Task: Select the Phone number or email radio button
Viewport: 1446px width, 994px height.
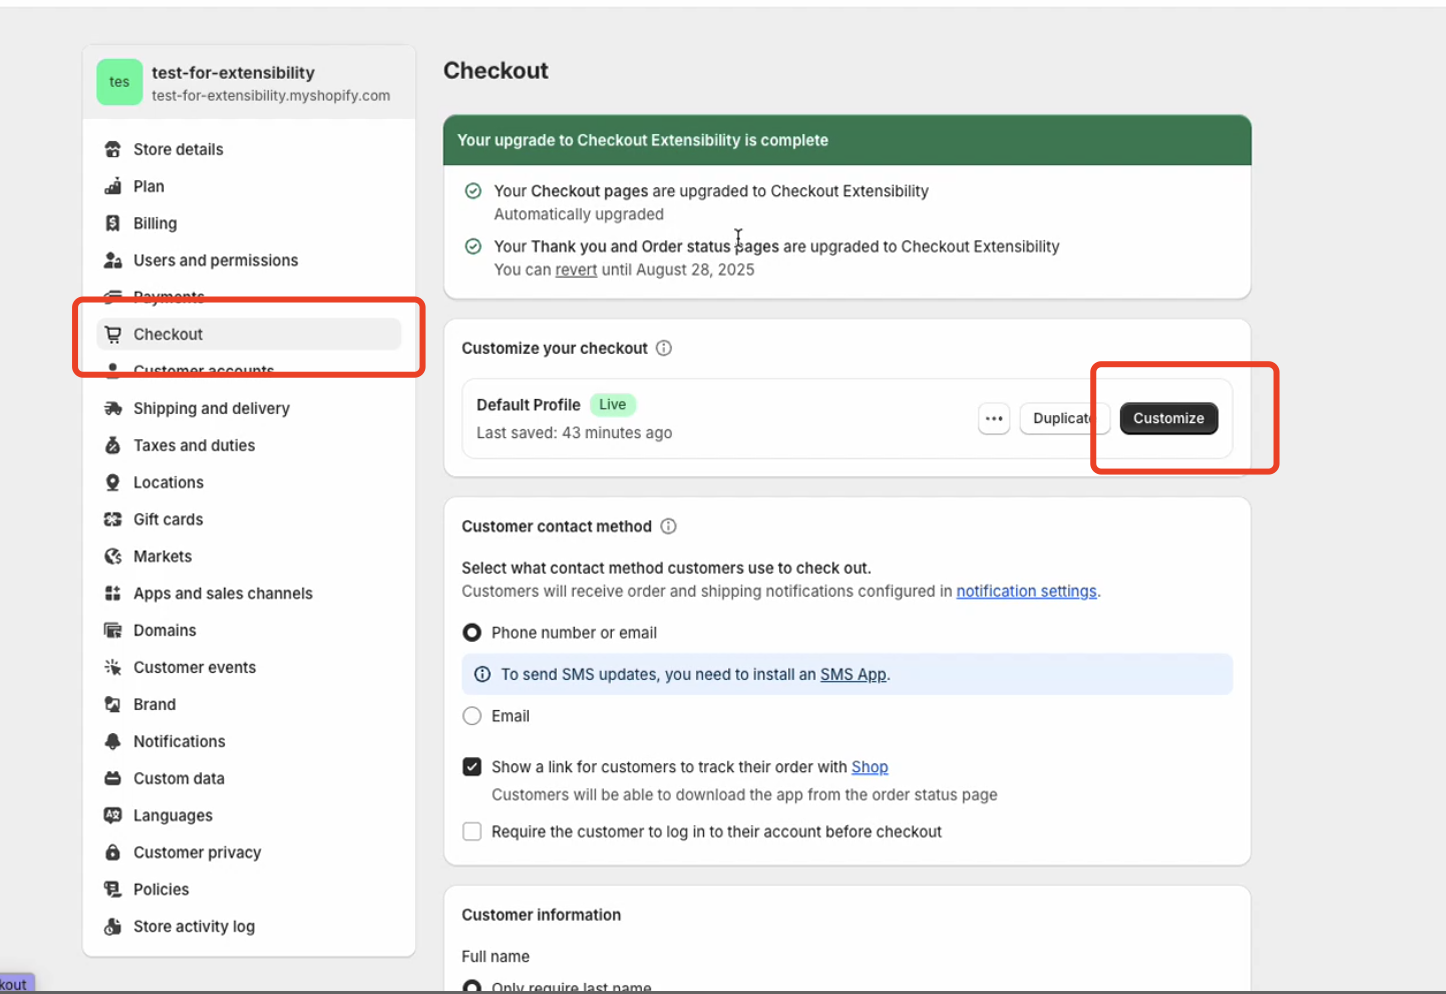Action: tap(471, 632)
